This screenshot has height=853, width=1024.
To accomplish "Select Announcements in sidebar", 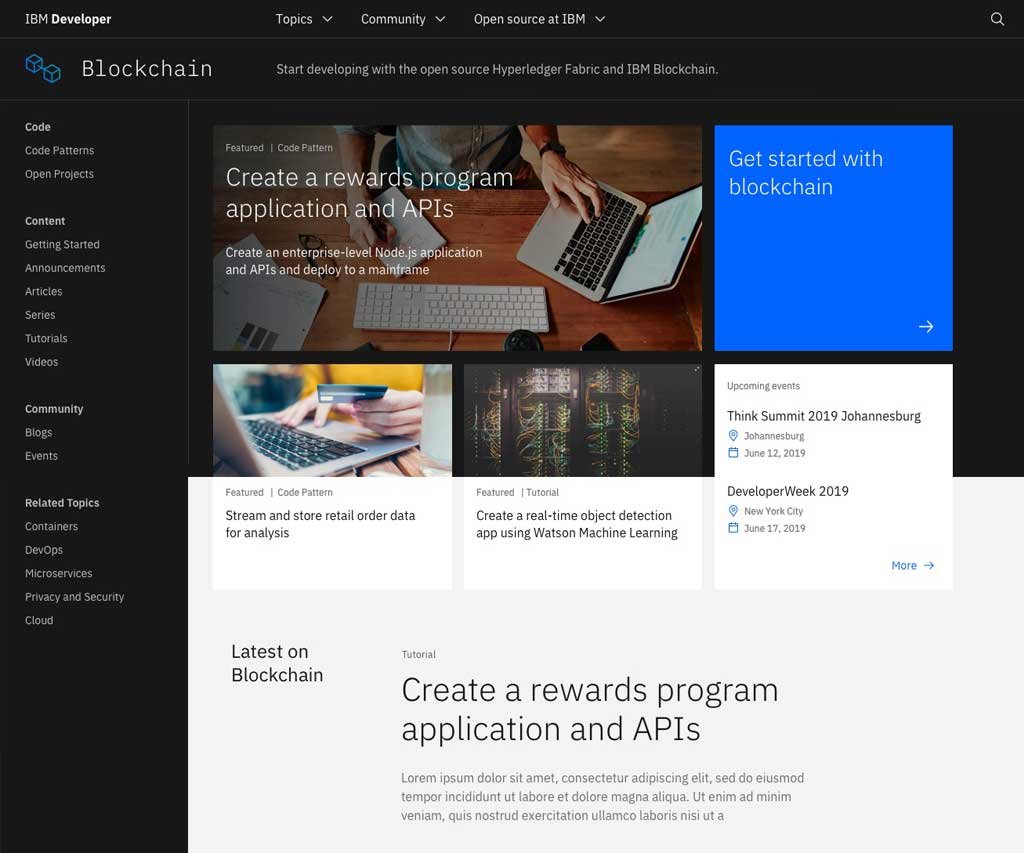I will pos(65,268).
